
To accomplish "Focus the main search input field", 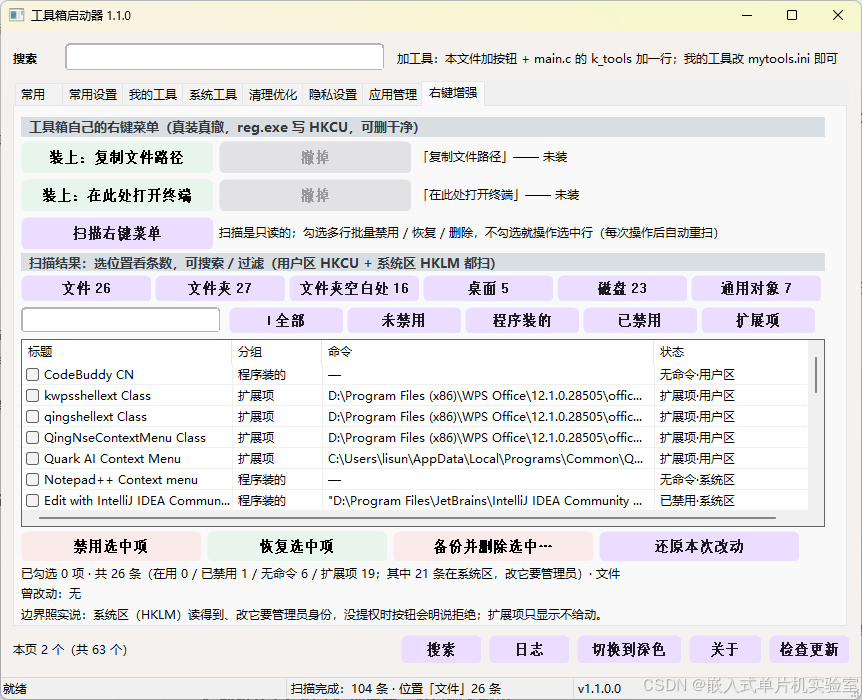I will [224, 57].
